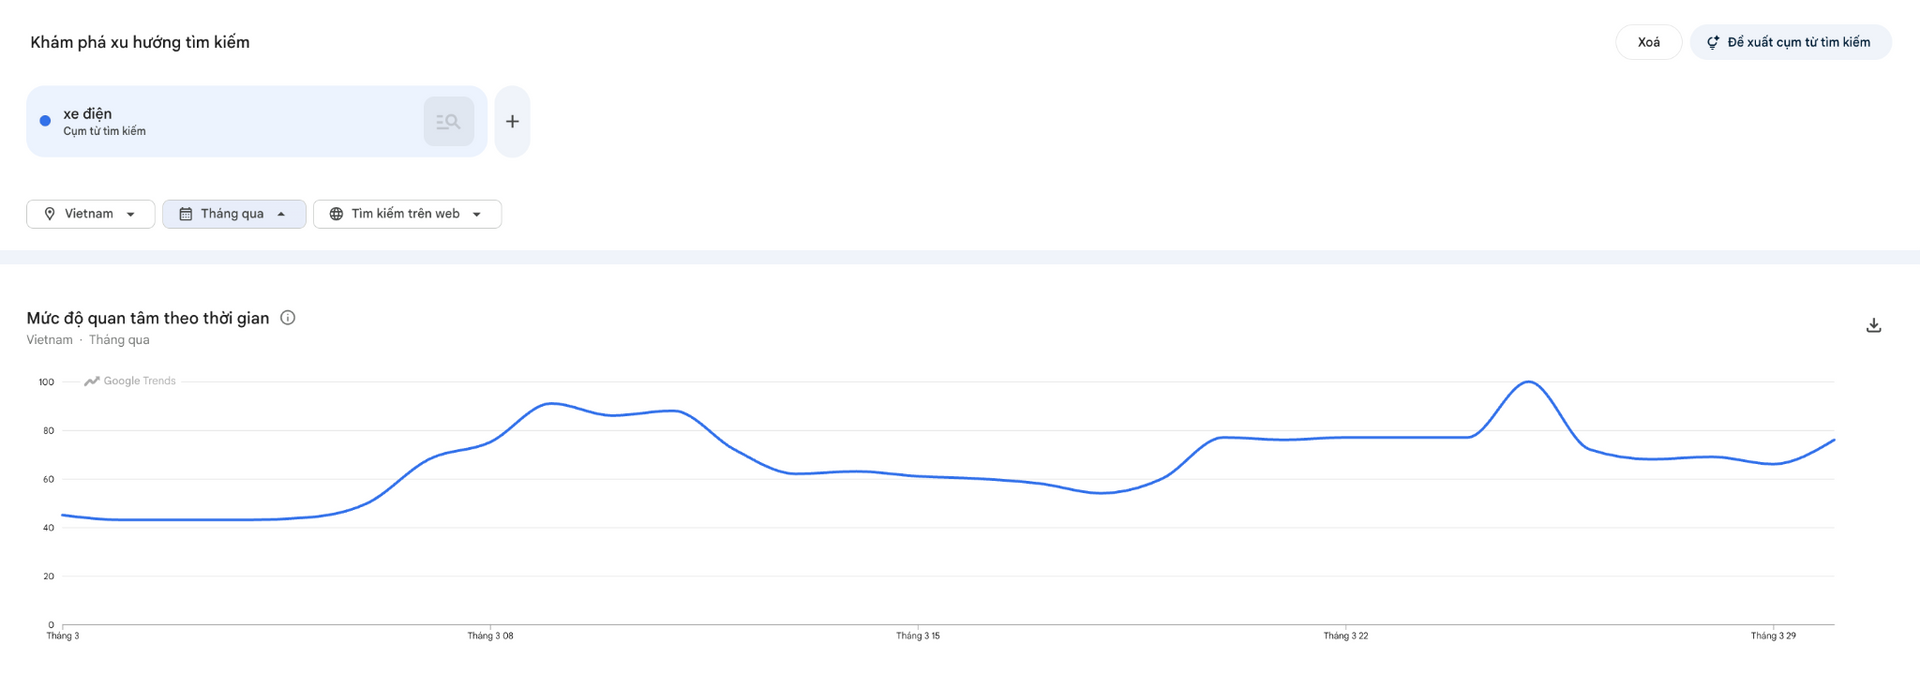
Task: Click the "Đề xuất cụm từ tìm kiếm" label
Action: [x=1798, y=42]
